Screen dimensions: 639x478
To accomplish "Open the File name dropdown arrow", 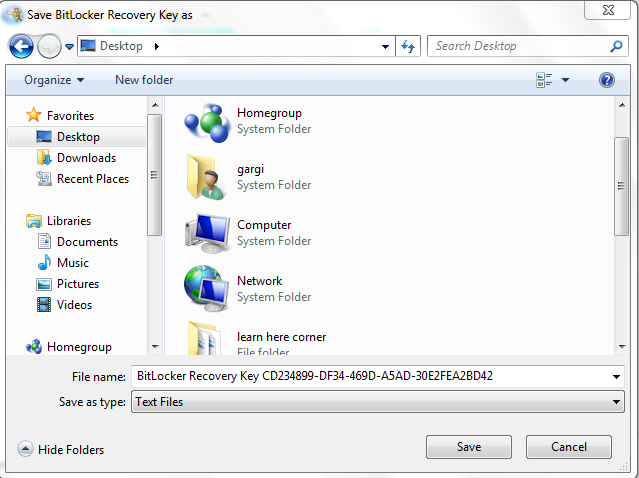I will pos(616,377).
